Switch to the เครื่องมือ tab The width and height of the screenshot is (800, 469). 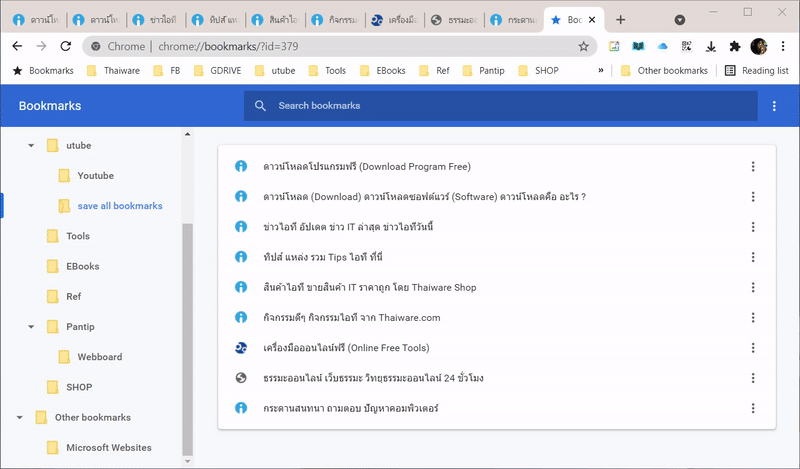(x=395, y=20)
